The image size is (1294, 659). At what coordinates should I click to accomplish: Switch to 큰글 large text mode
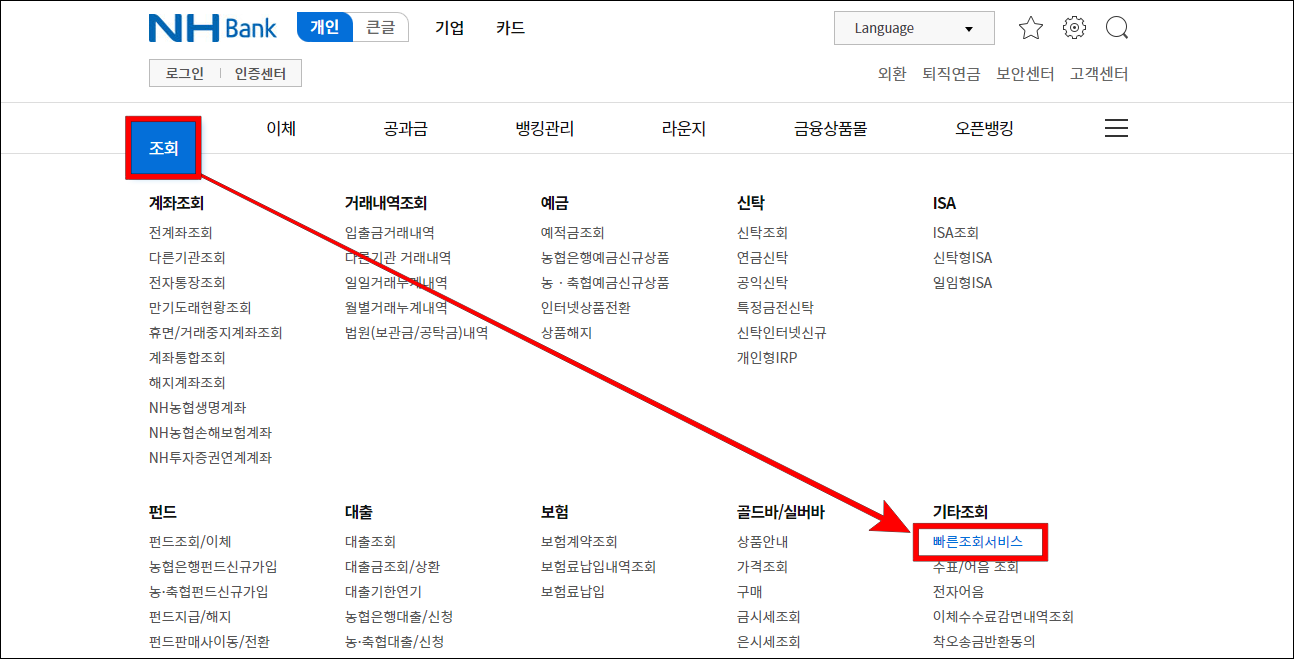(380, 27)
